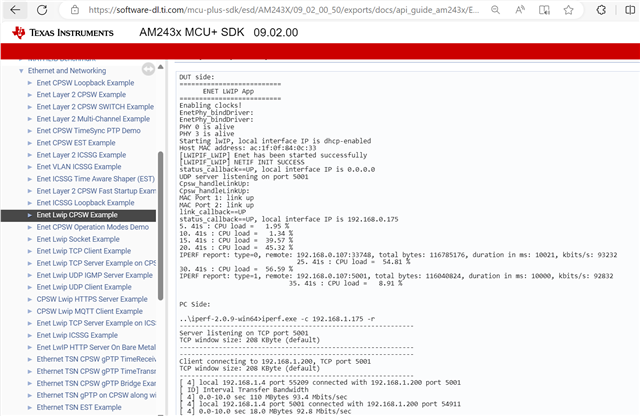The height and width of the screenshot is (416, 640).
Task: Open CPSW Lwip MQTT Client Example
Action: 89,311
